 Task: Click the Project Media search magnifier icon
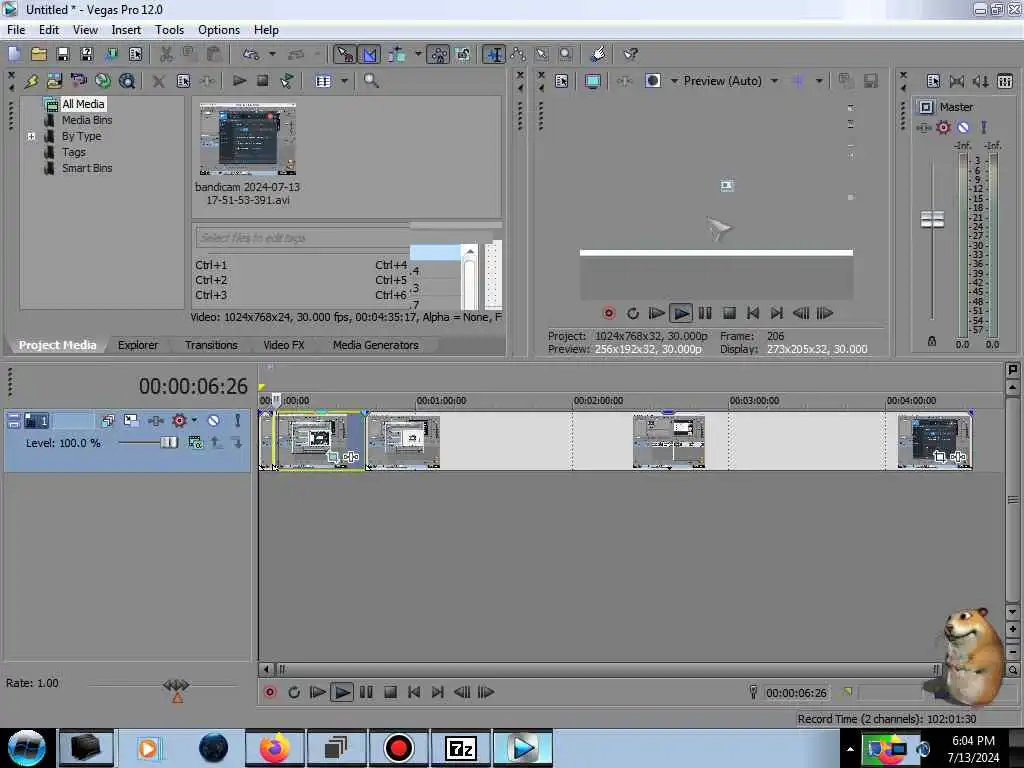point(371,81)
